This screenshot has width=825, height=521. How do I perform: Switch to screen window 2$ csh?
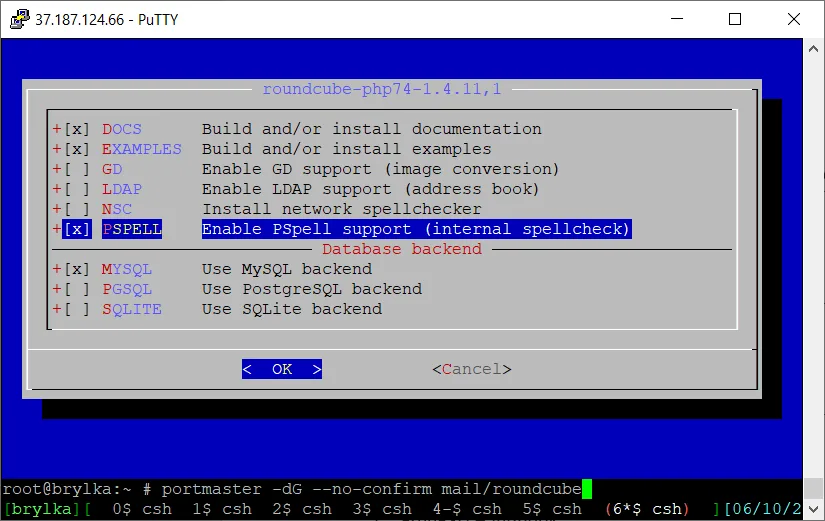click(x=302, y=509)
